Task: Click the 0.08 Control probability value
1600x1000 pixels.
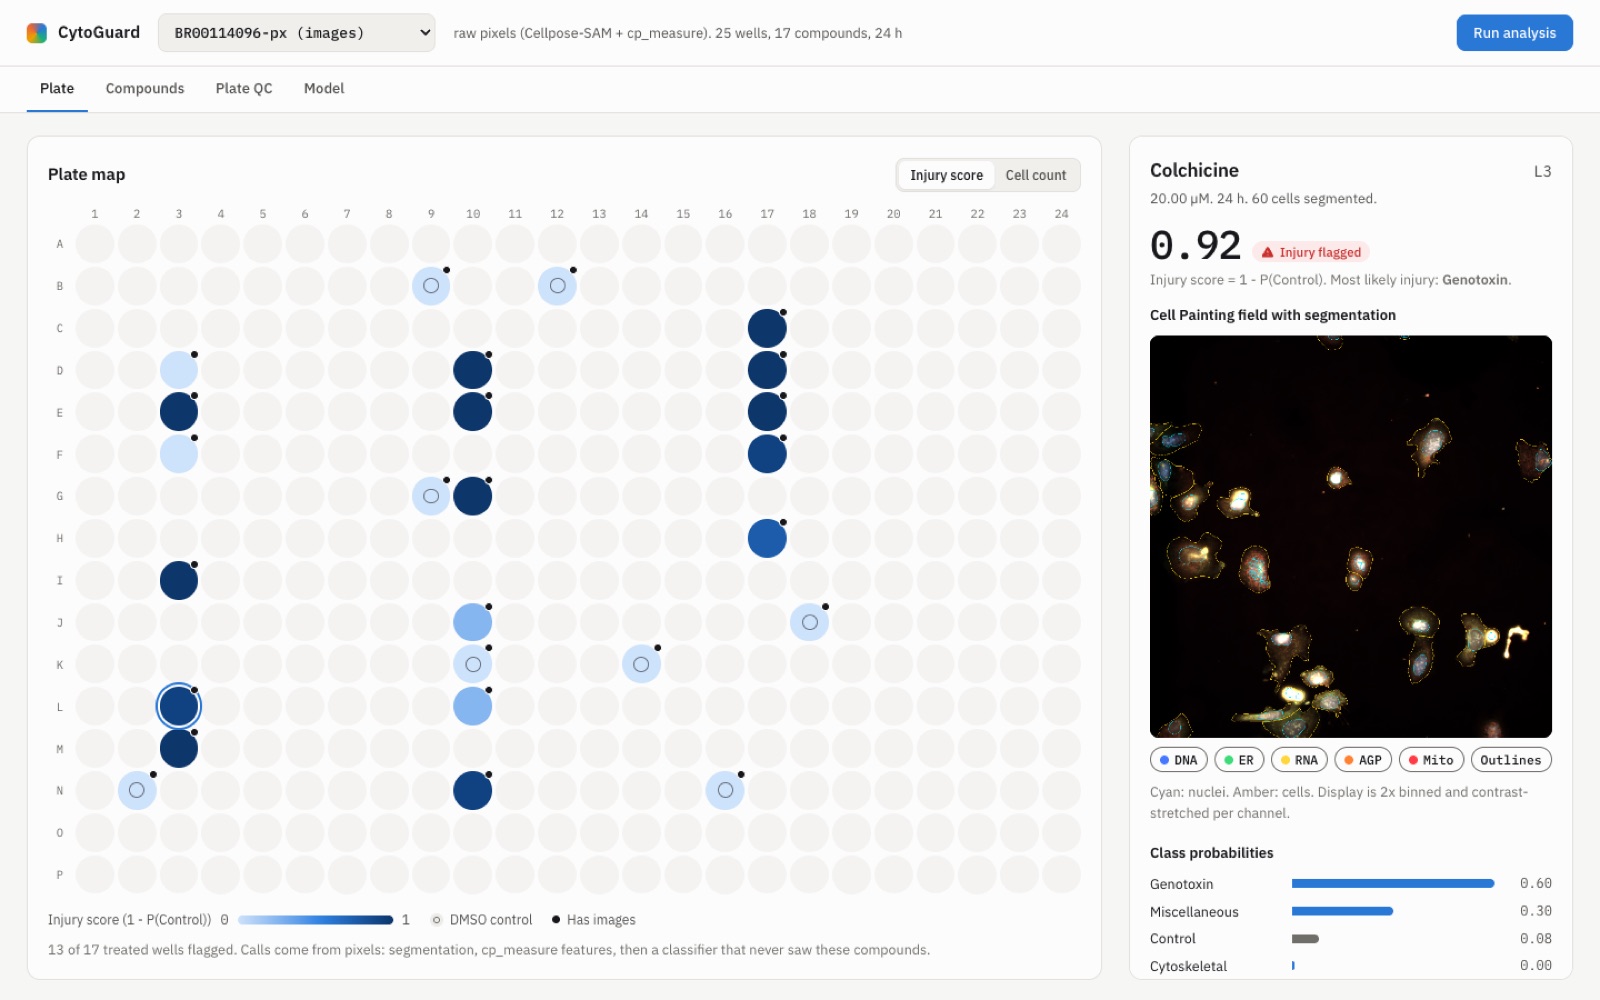Action: [1535, 939]
